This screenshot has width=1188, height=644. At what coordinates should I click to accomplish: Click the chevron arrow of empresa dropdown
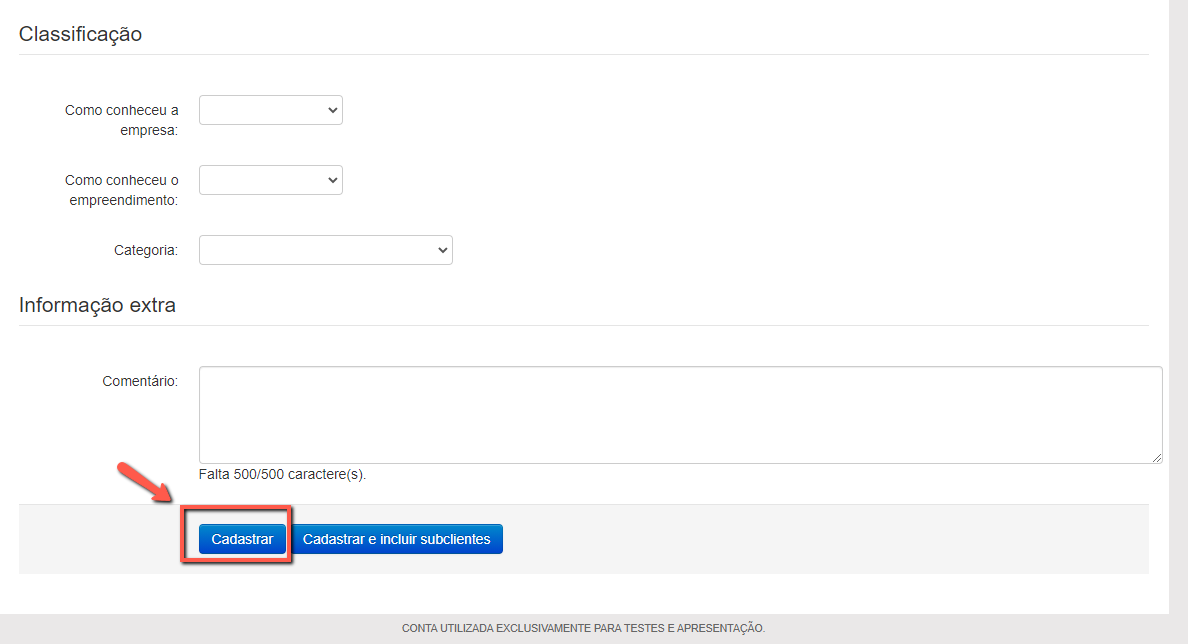333,110
